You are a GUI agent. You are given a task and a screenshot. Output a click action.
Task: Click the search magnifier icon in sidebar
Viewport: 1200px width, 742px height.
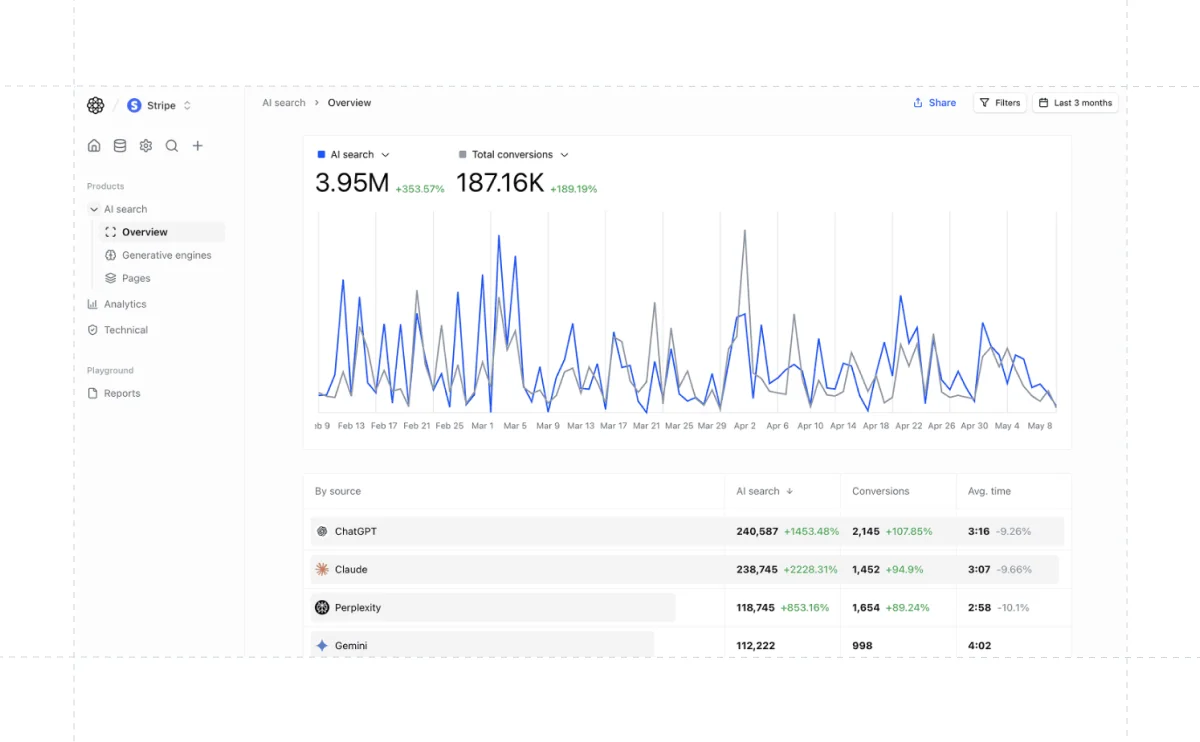point(172,146)
